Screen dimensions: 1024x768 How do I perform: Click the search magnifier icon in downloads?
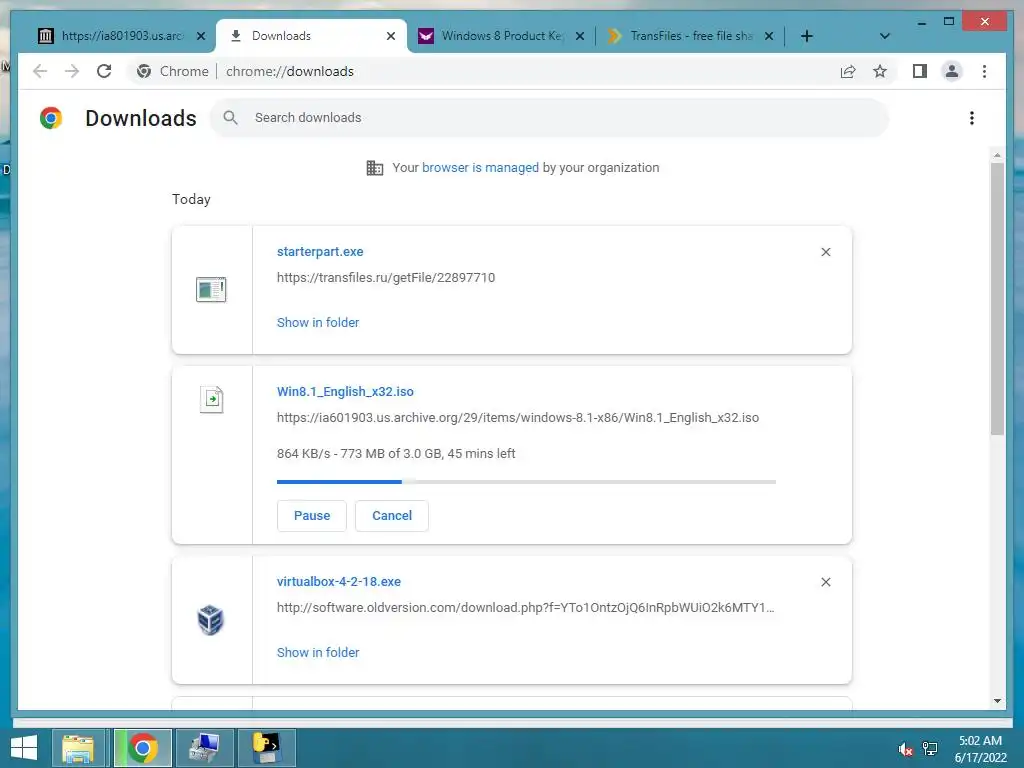[x=230, y=118]
